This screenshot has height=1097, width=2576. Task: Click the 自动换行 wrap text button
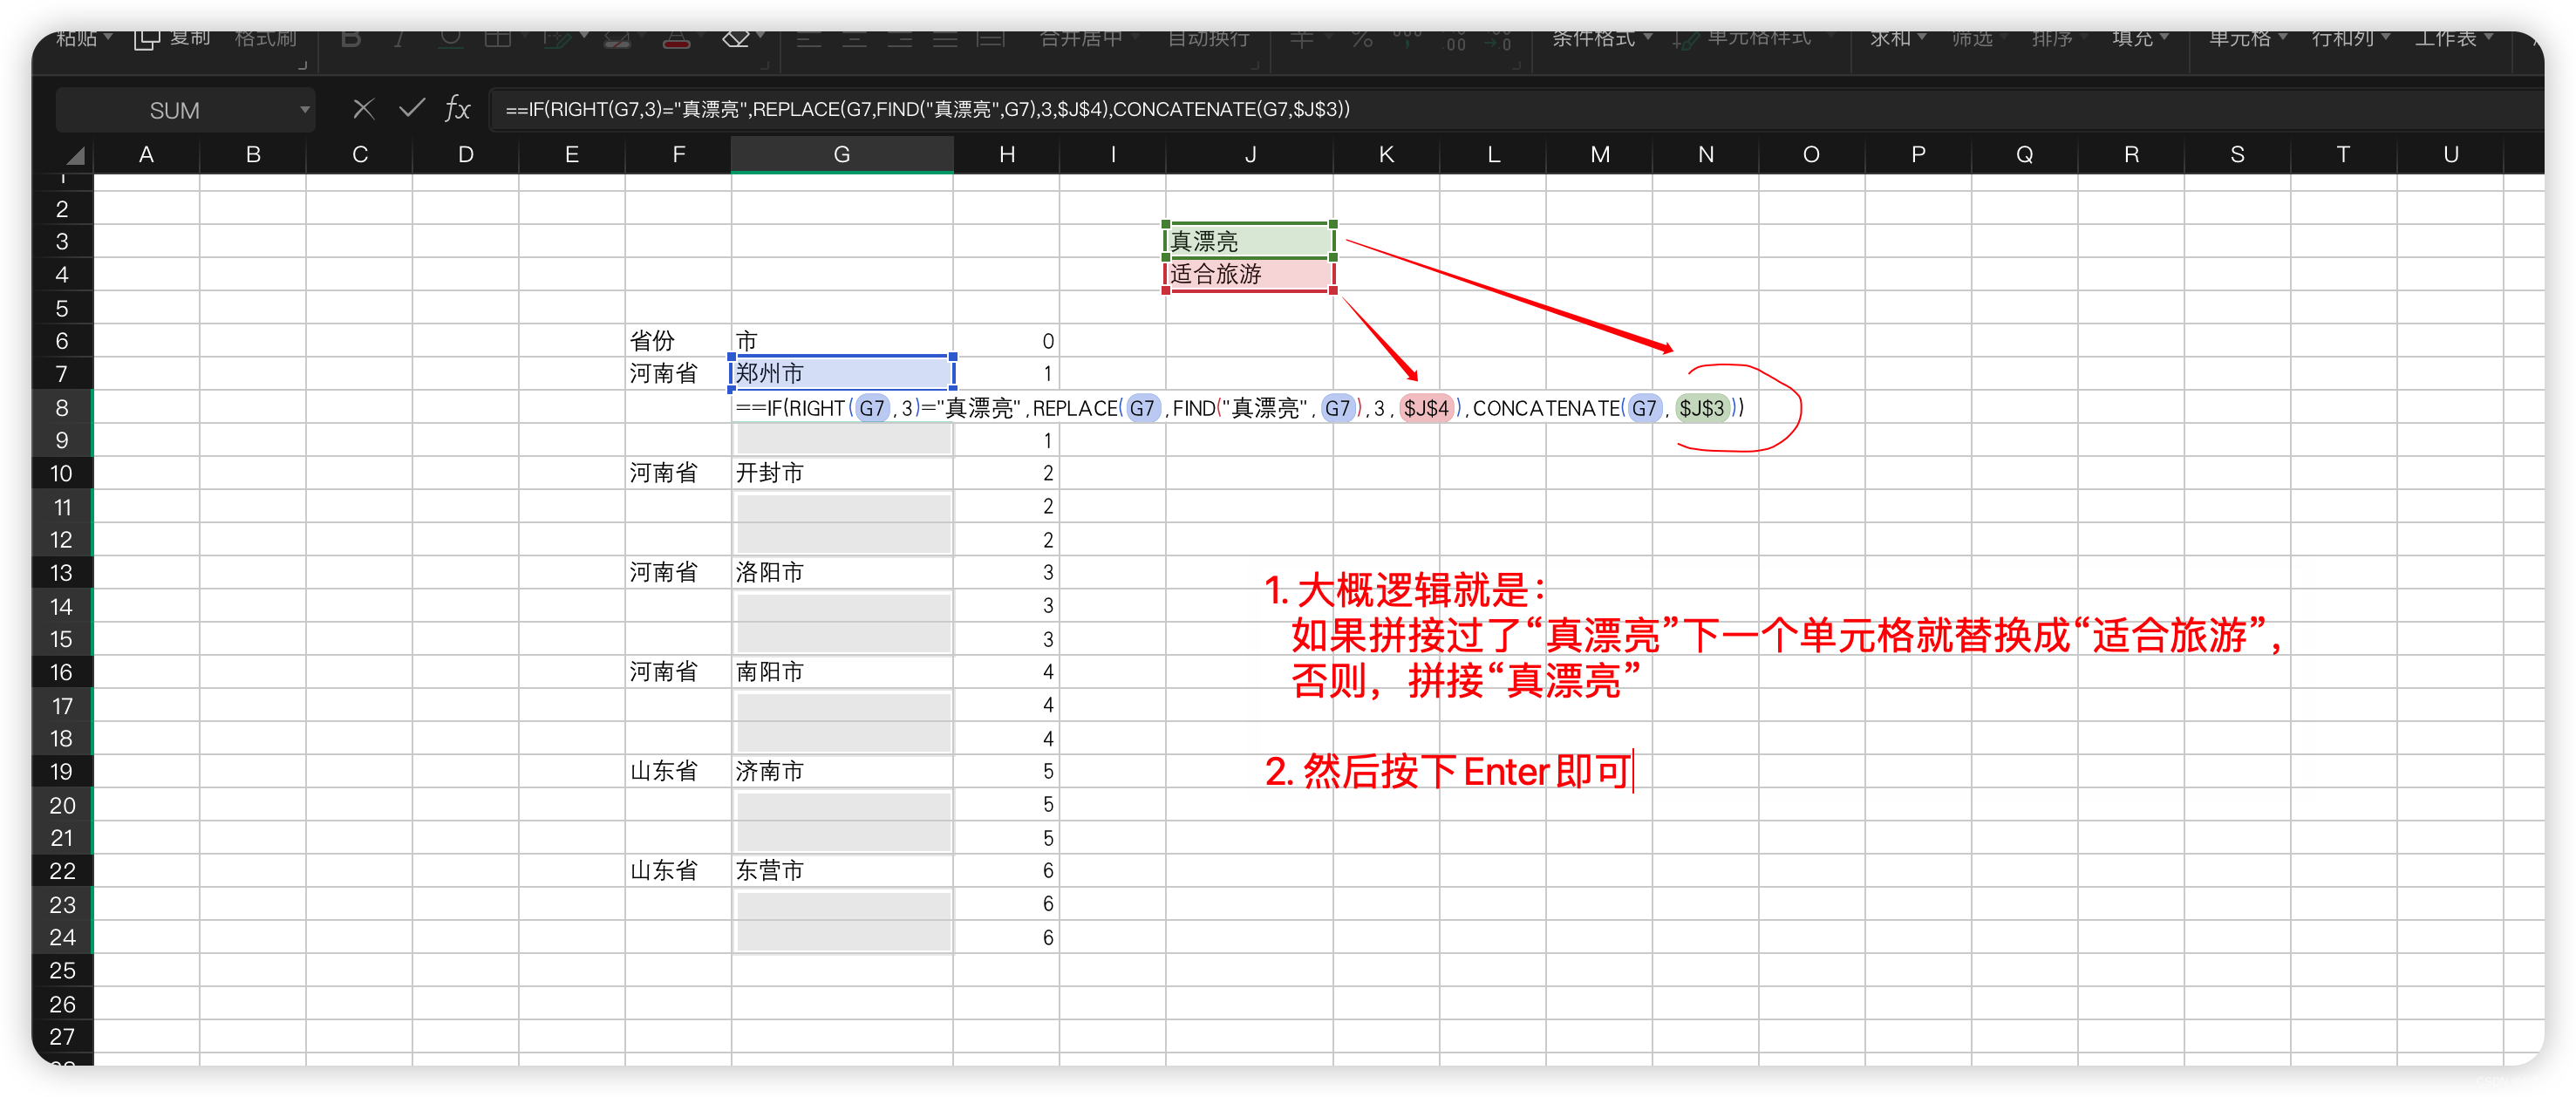tap(1208, 39)
